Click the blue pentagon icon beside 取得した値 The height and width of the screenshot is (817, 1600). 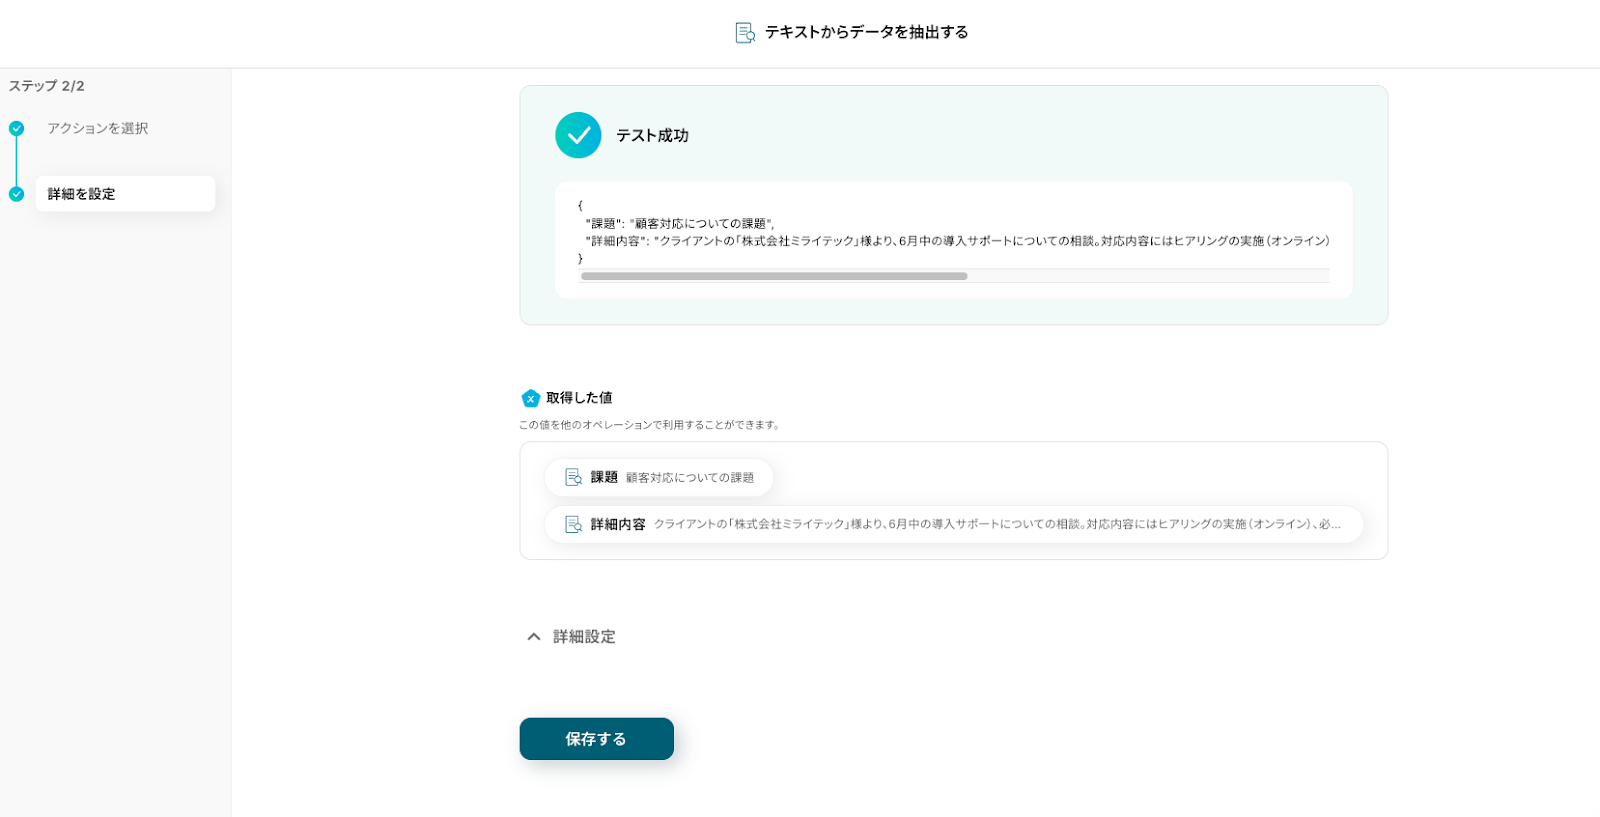click(x=531, y=398)
